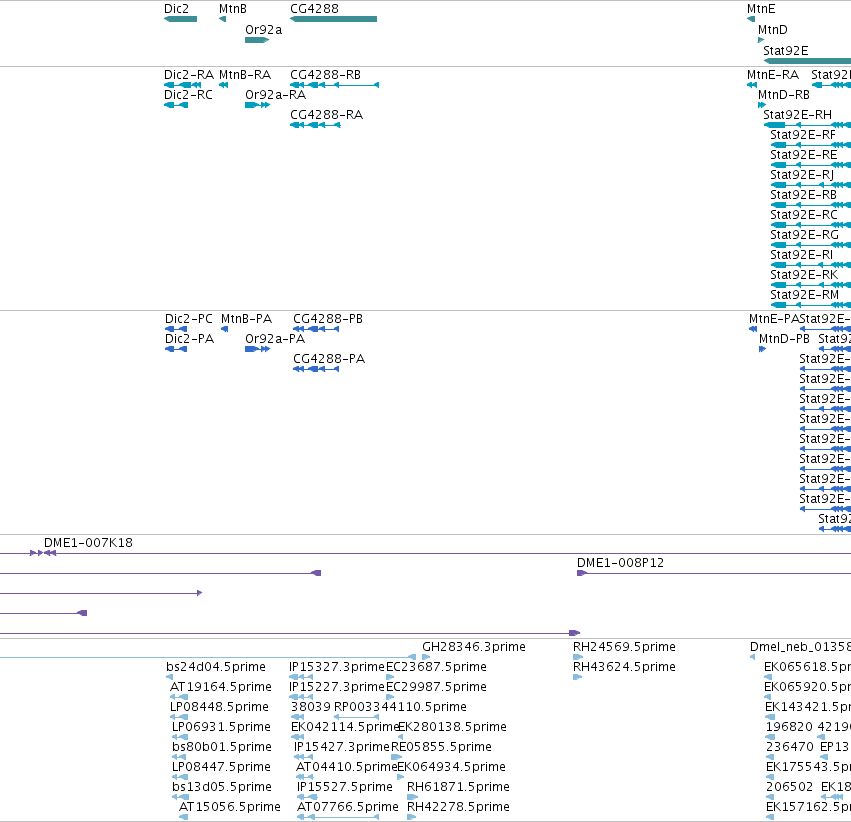Select the Dic2-RC transcript glyph
Viewport: 851px width, 822px height.
tap(176, 105)
